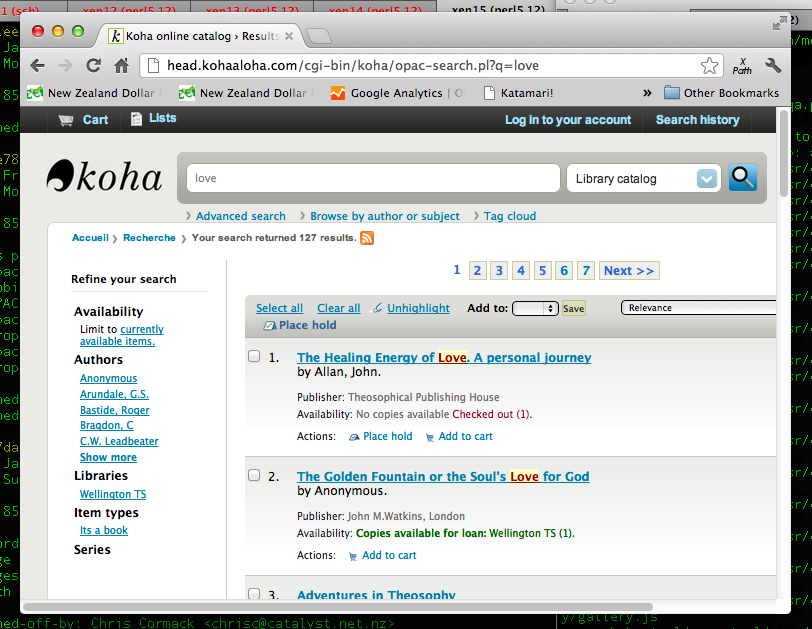The width and height of the screenshot is (812, 629).
Task: Switch to the Koha online catalog tab
Action: (x=200, y=36)
